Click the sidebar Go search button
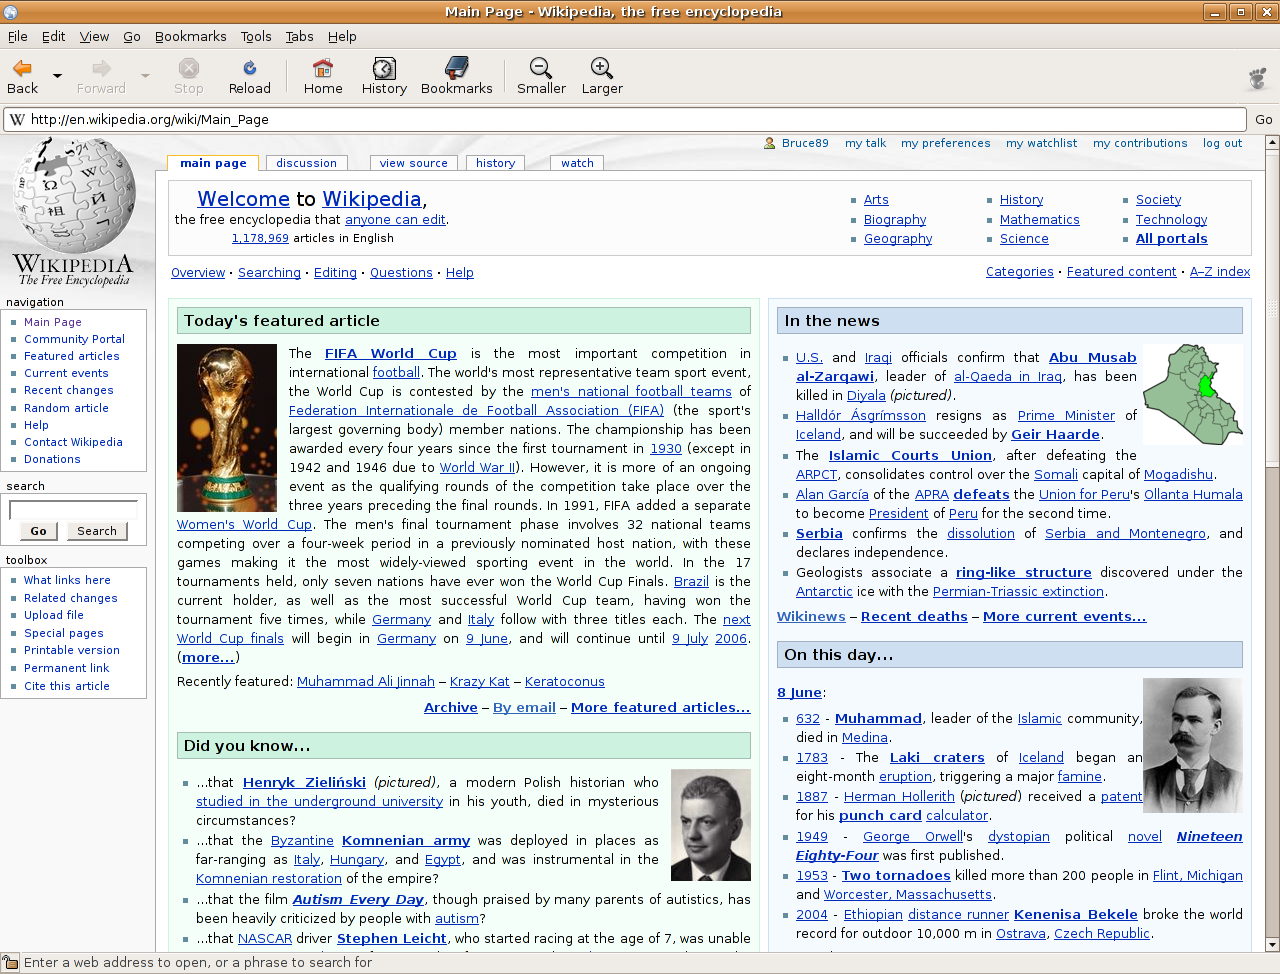 38,531
